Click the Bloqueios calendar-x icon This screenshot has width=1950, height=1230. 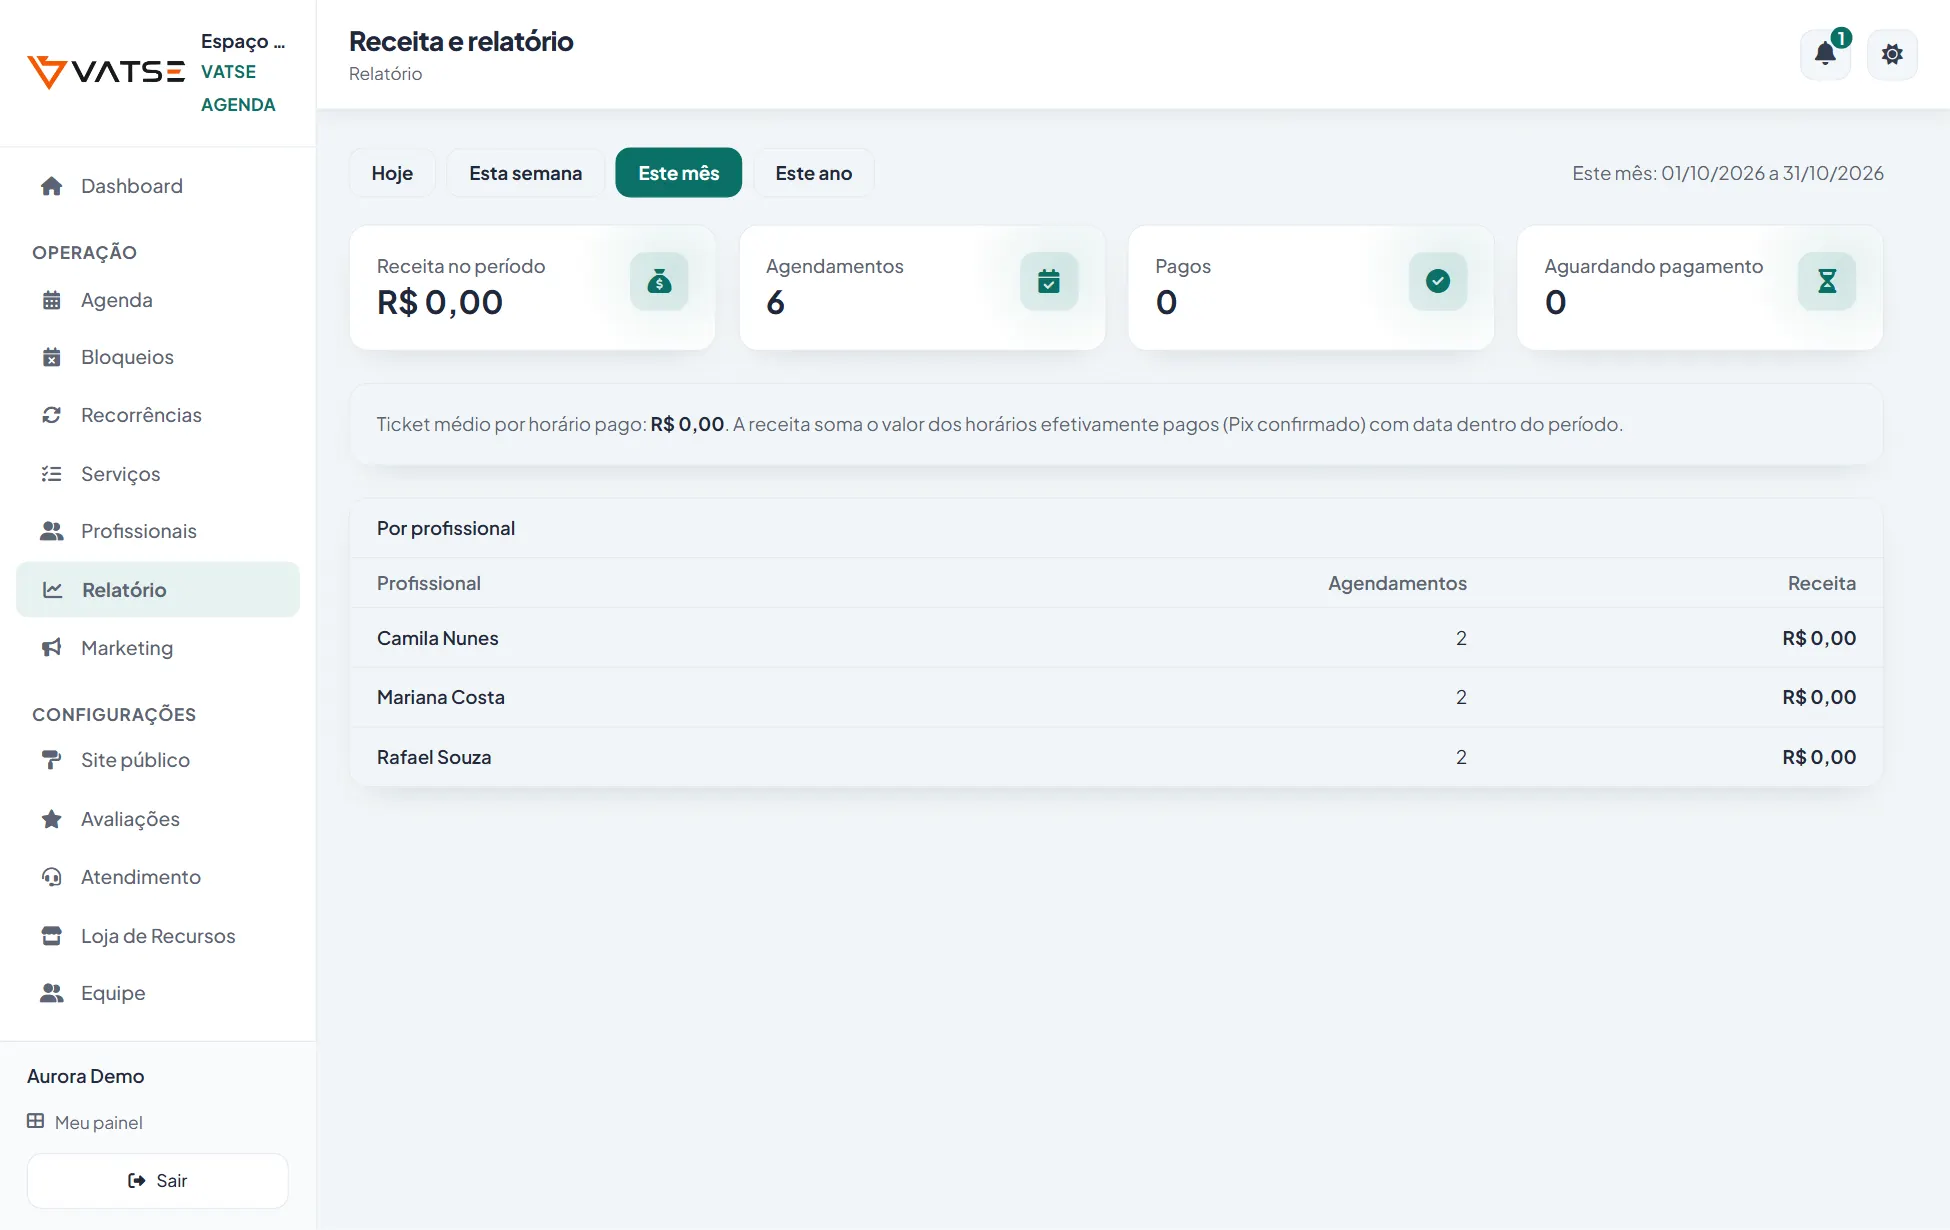click(52, 357)
